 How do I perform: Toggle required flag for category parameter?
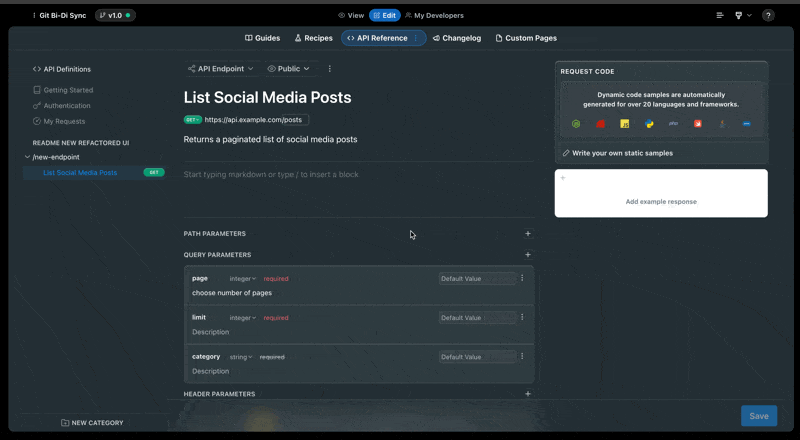coord(272,357)
